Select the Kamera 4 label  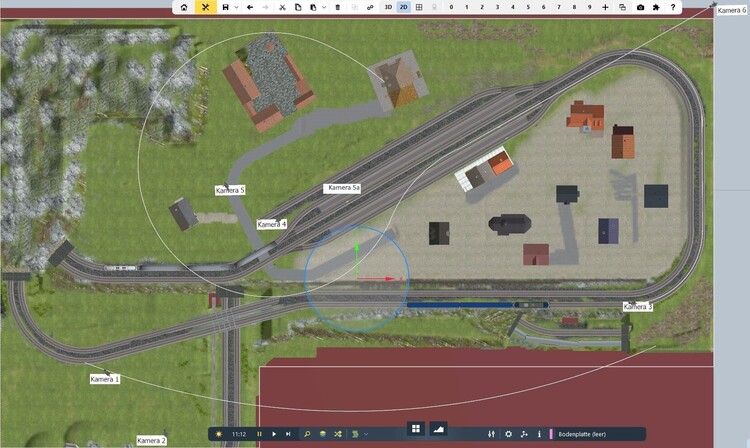(x=272, y=224)
